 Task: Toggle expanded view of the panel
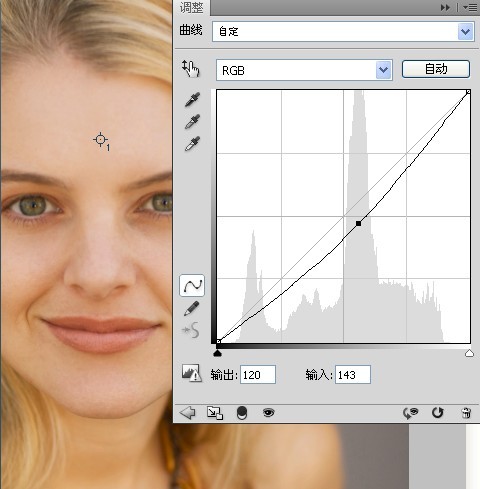(x=215, y=413)
